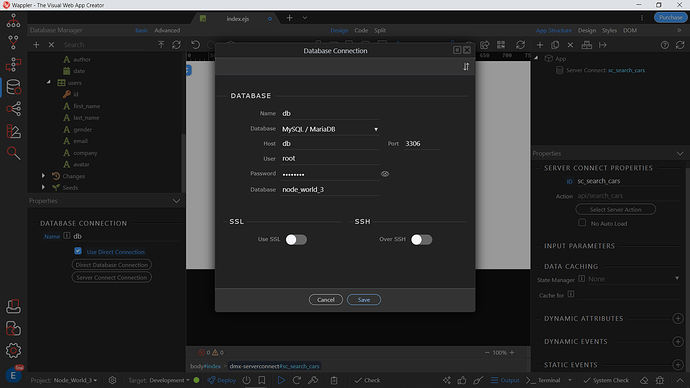
Task: Open the settings gear in left sidebar
Action: 13,350
